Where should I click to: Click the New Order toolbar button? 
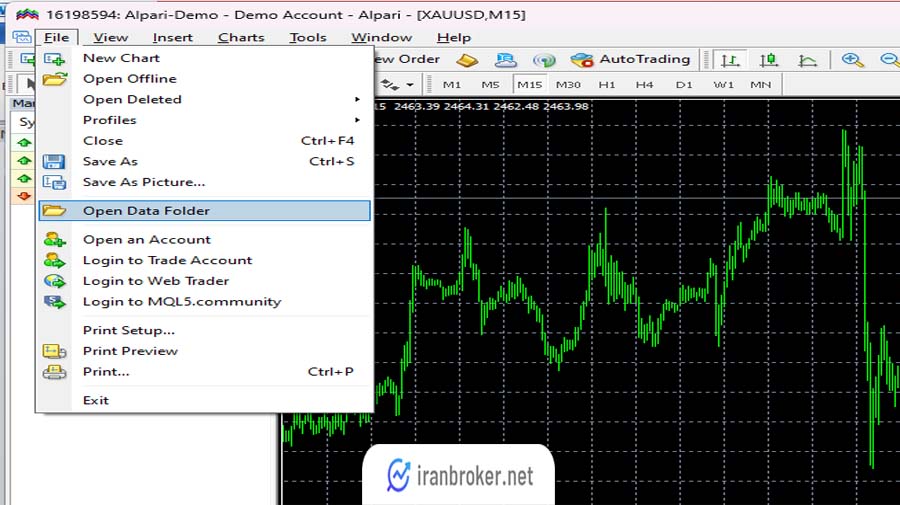(x=408, y=59)
